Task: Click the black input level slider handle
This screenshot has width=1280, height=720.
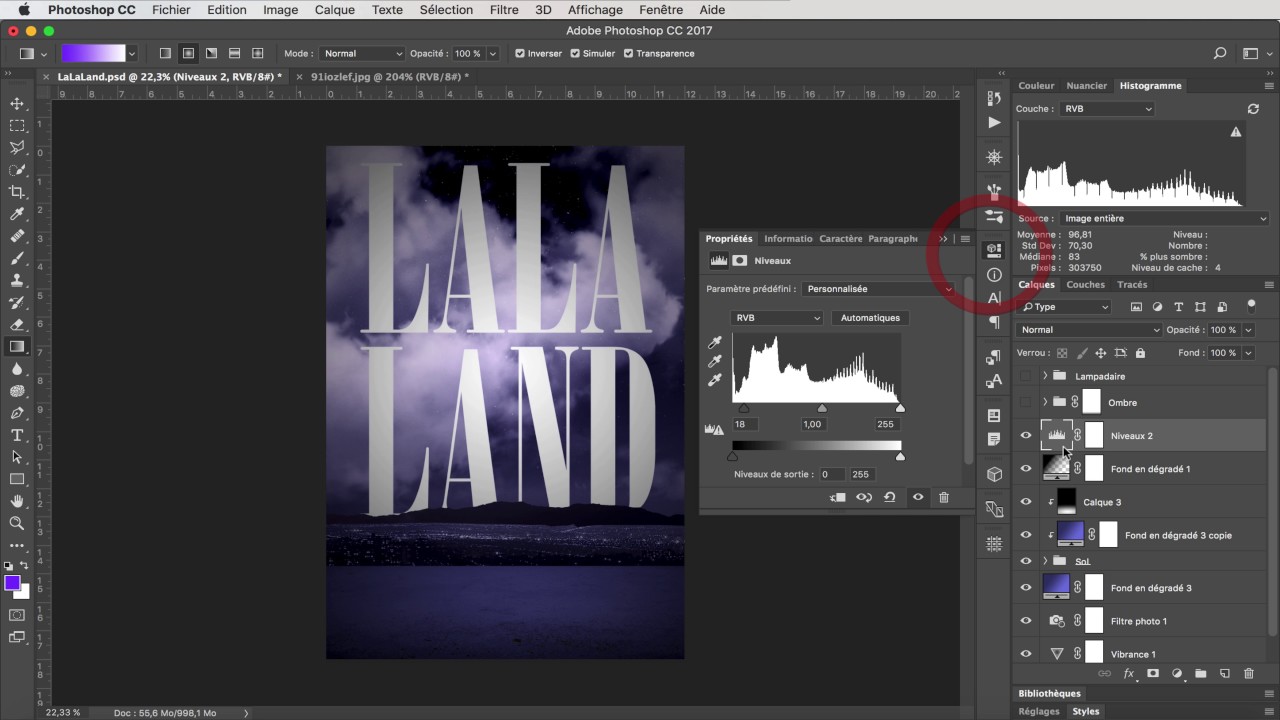Action: click(744, 408)
